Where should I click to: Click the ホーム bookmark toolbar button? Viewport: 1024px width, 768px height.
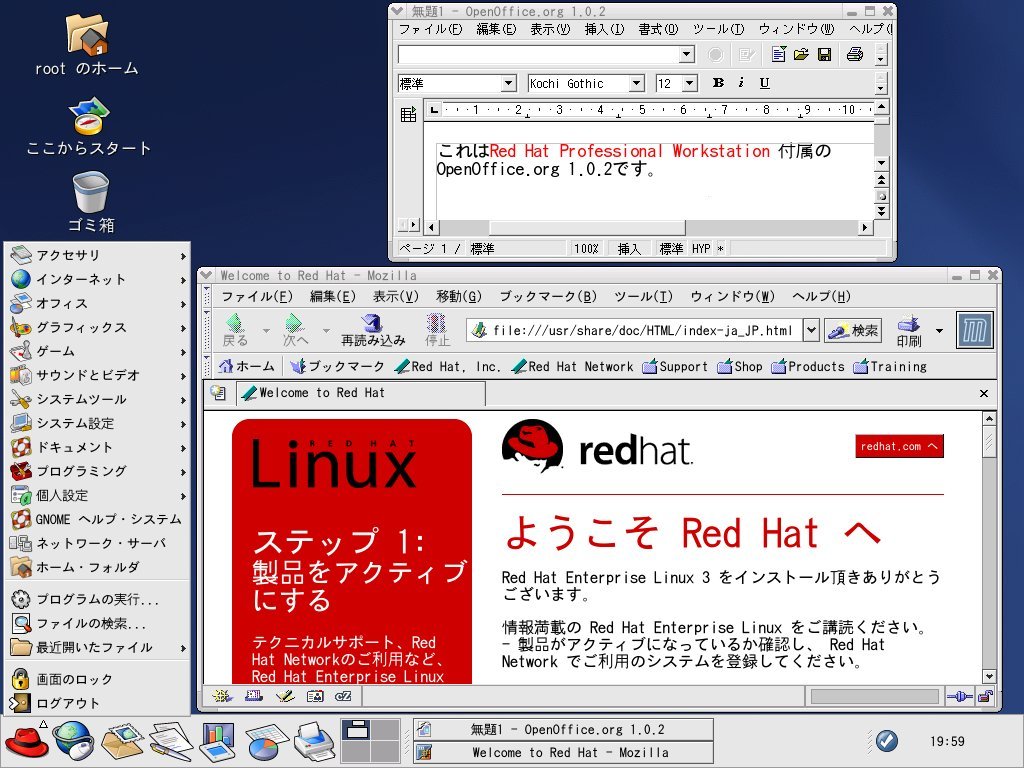(x=246, y=366)
